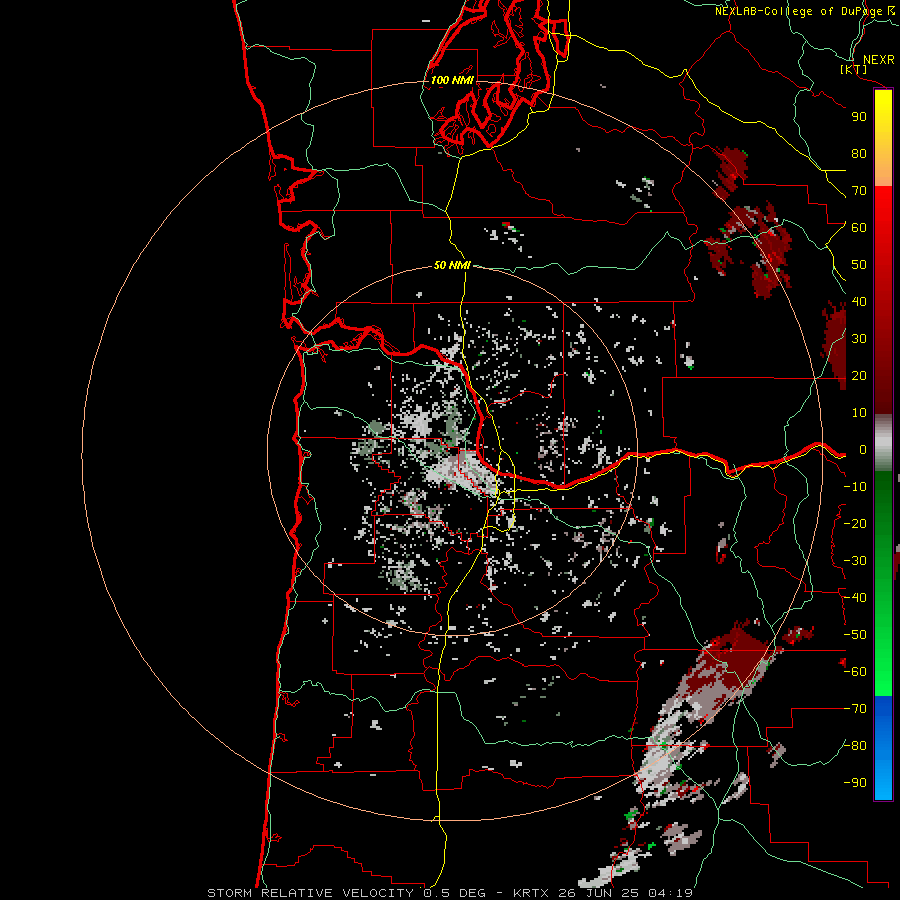The height and width of the screenshot is (900, 900).
Task: Click the blue bottom segment of the color bar
Action: coord(883,748)
